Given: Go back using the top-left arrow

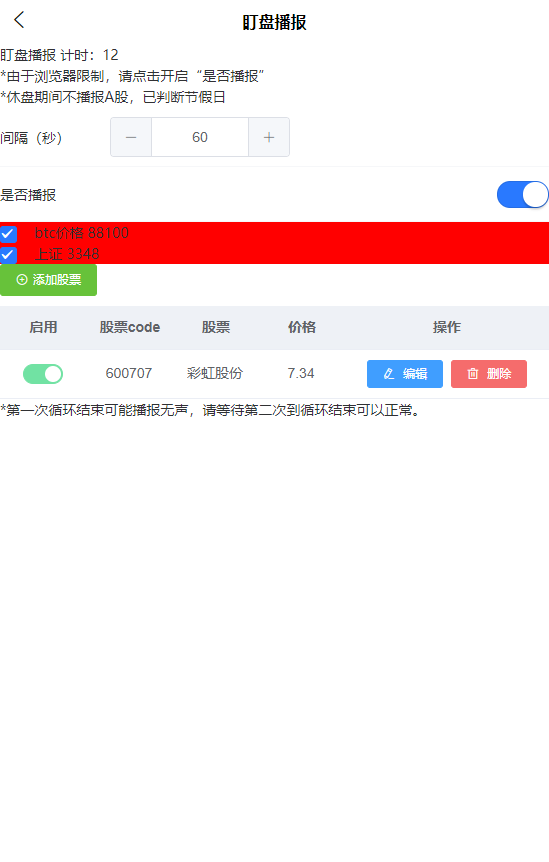Looking at the screenshot, I should point(19,20).
